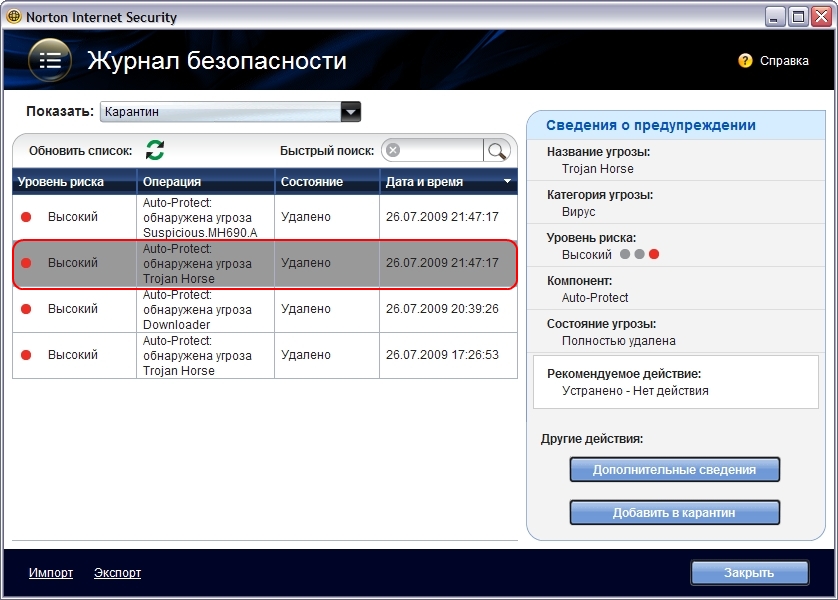Click the Закрыть button
The width and height of the screenshot is (838, 600).
[x=749, y=573]
